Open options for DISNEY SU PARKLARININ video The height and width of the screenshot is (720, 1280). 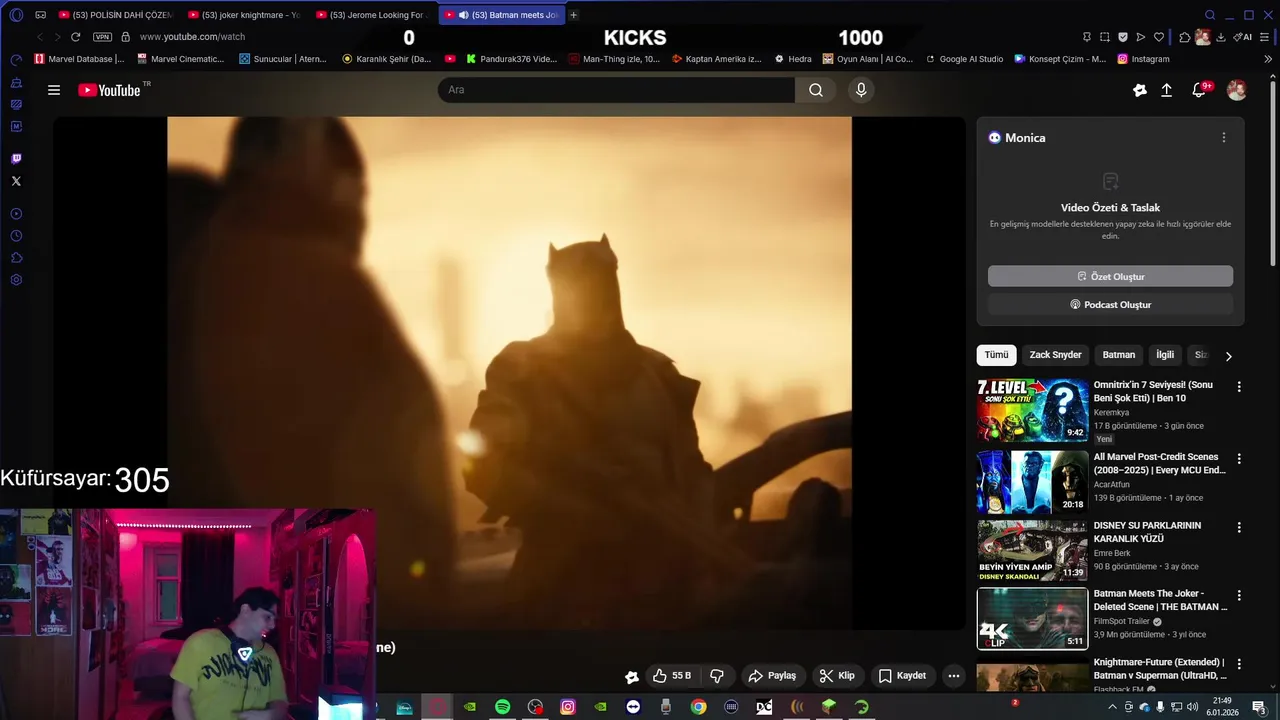pos(1239,527)
